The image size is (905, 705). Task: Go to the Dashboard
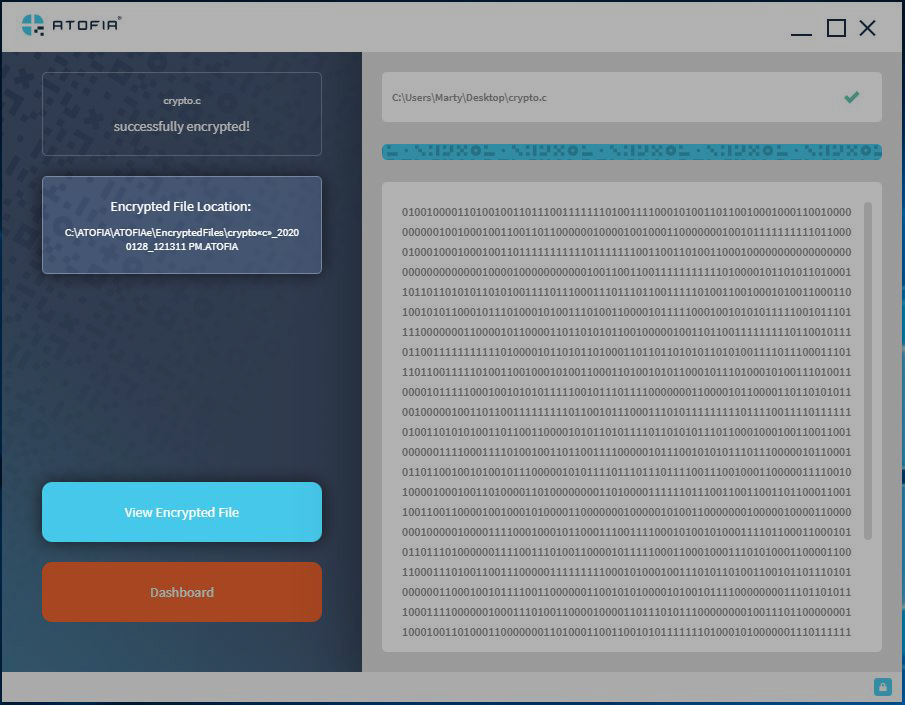(x=182, y=592)
